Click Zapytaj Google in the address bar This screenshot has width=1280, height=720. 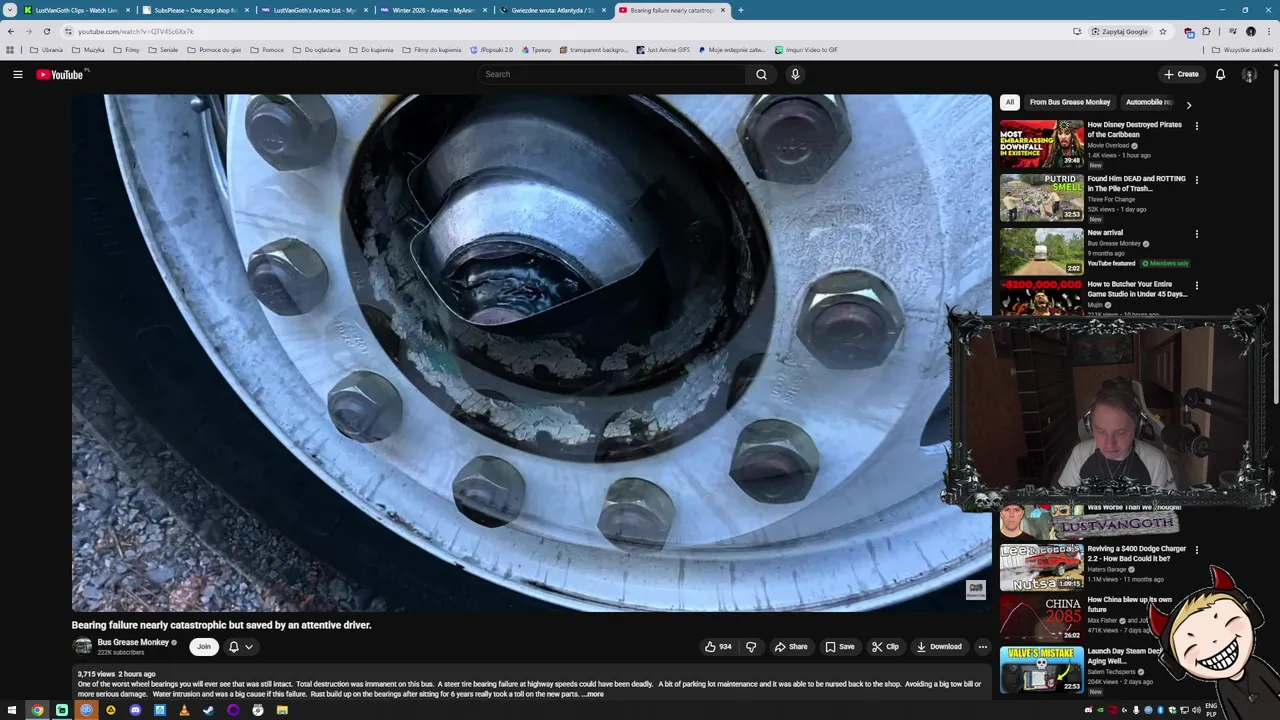click(x=1120, y=31)
